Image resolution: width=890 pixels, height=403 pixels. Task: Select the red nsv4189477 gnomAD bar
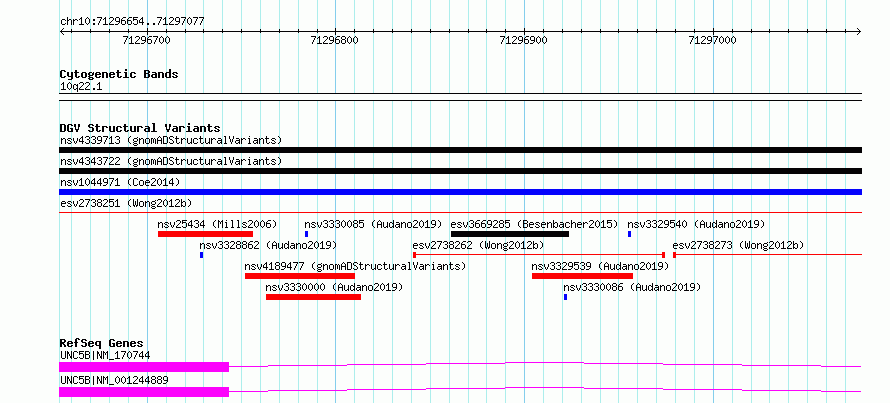300,276
